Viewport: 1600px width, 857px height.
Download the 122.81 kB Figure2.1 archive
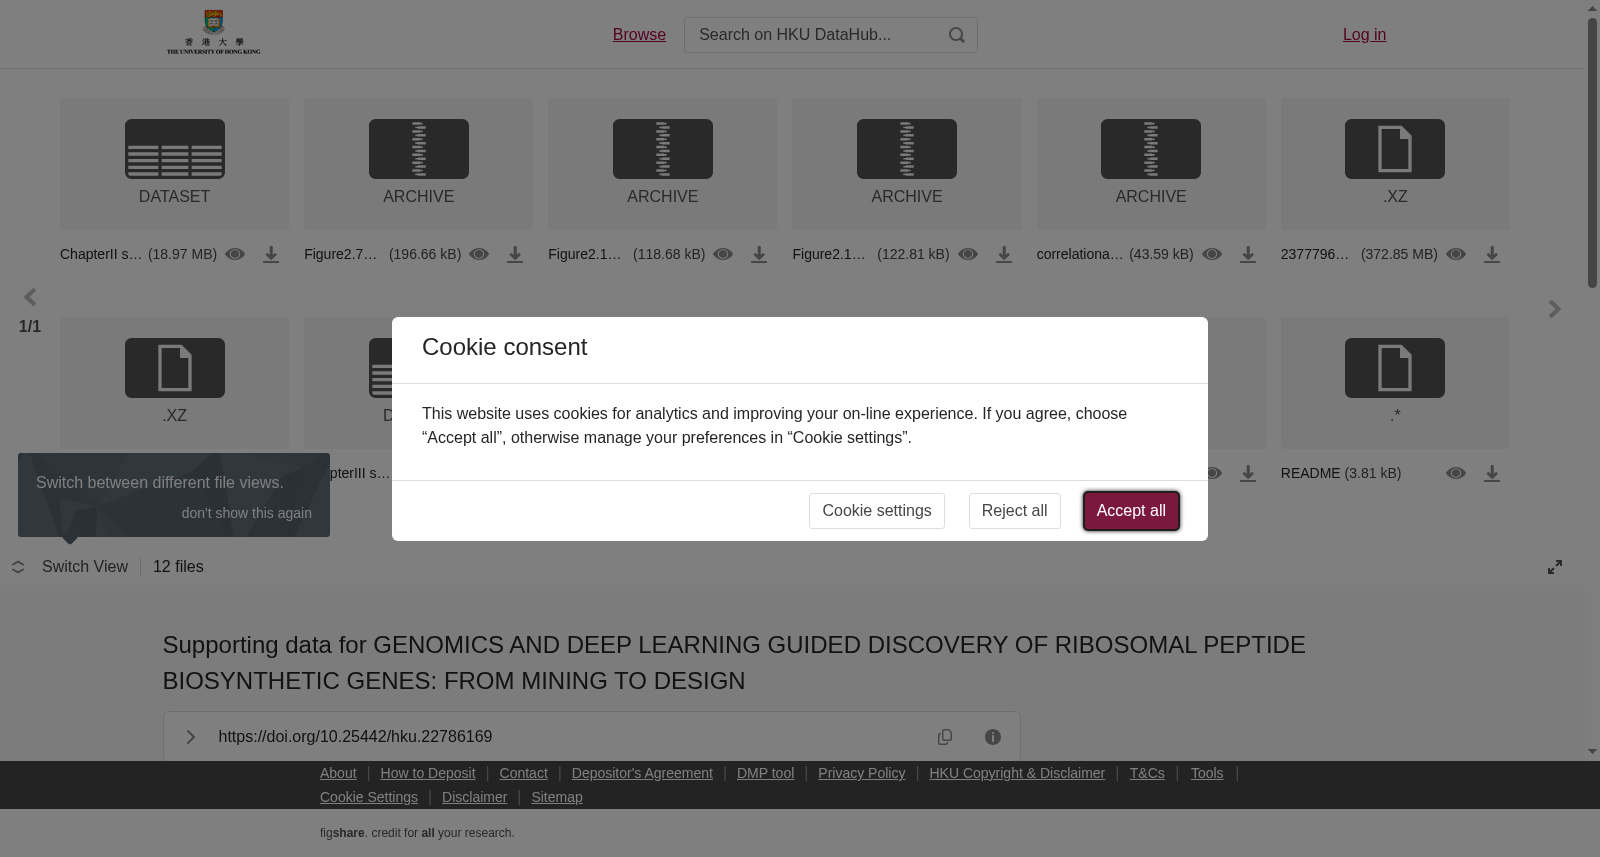click(x=1004, y=254)
